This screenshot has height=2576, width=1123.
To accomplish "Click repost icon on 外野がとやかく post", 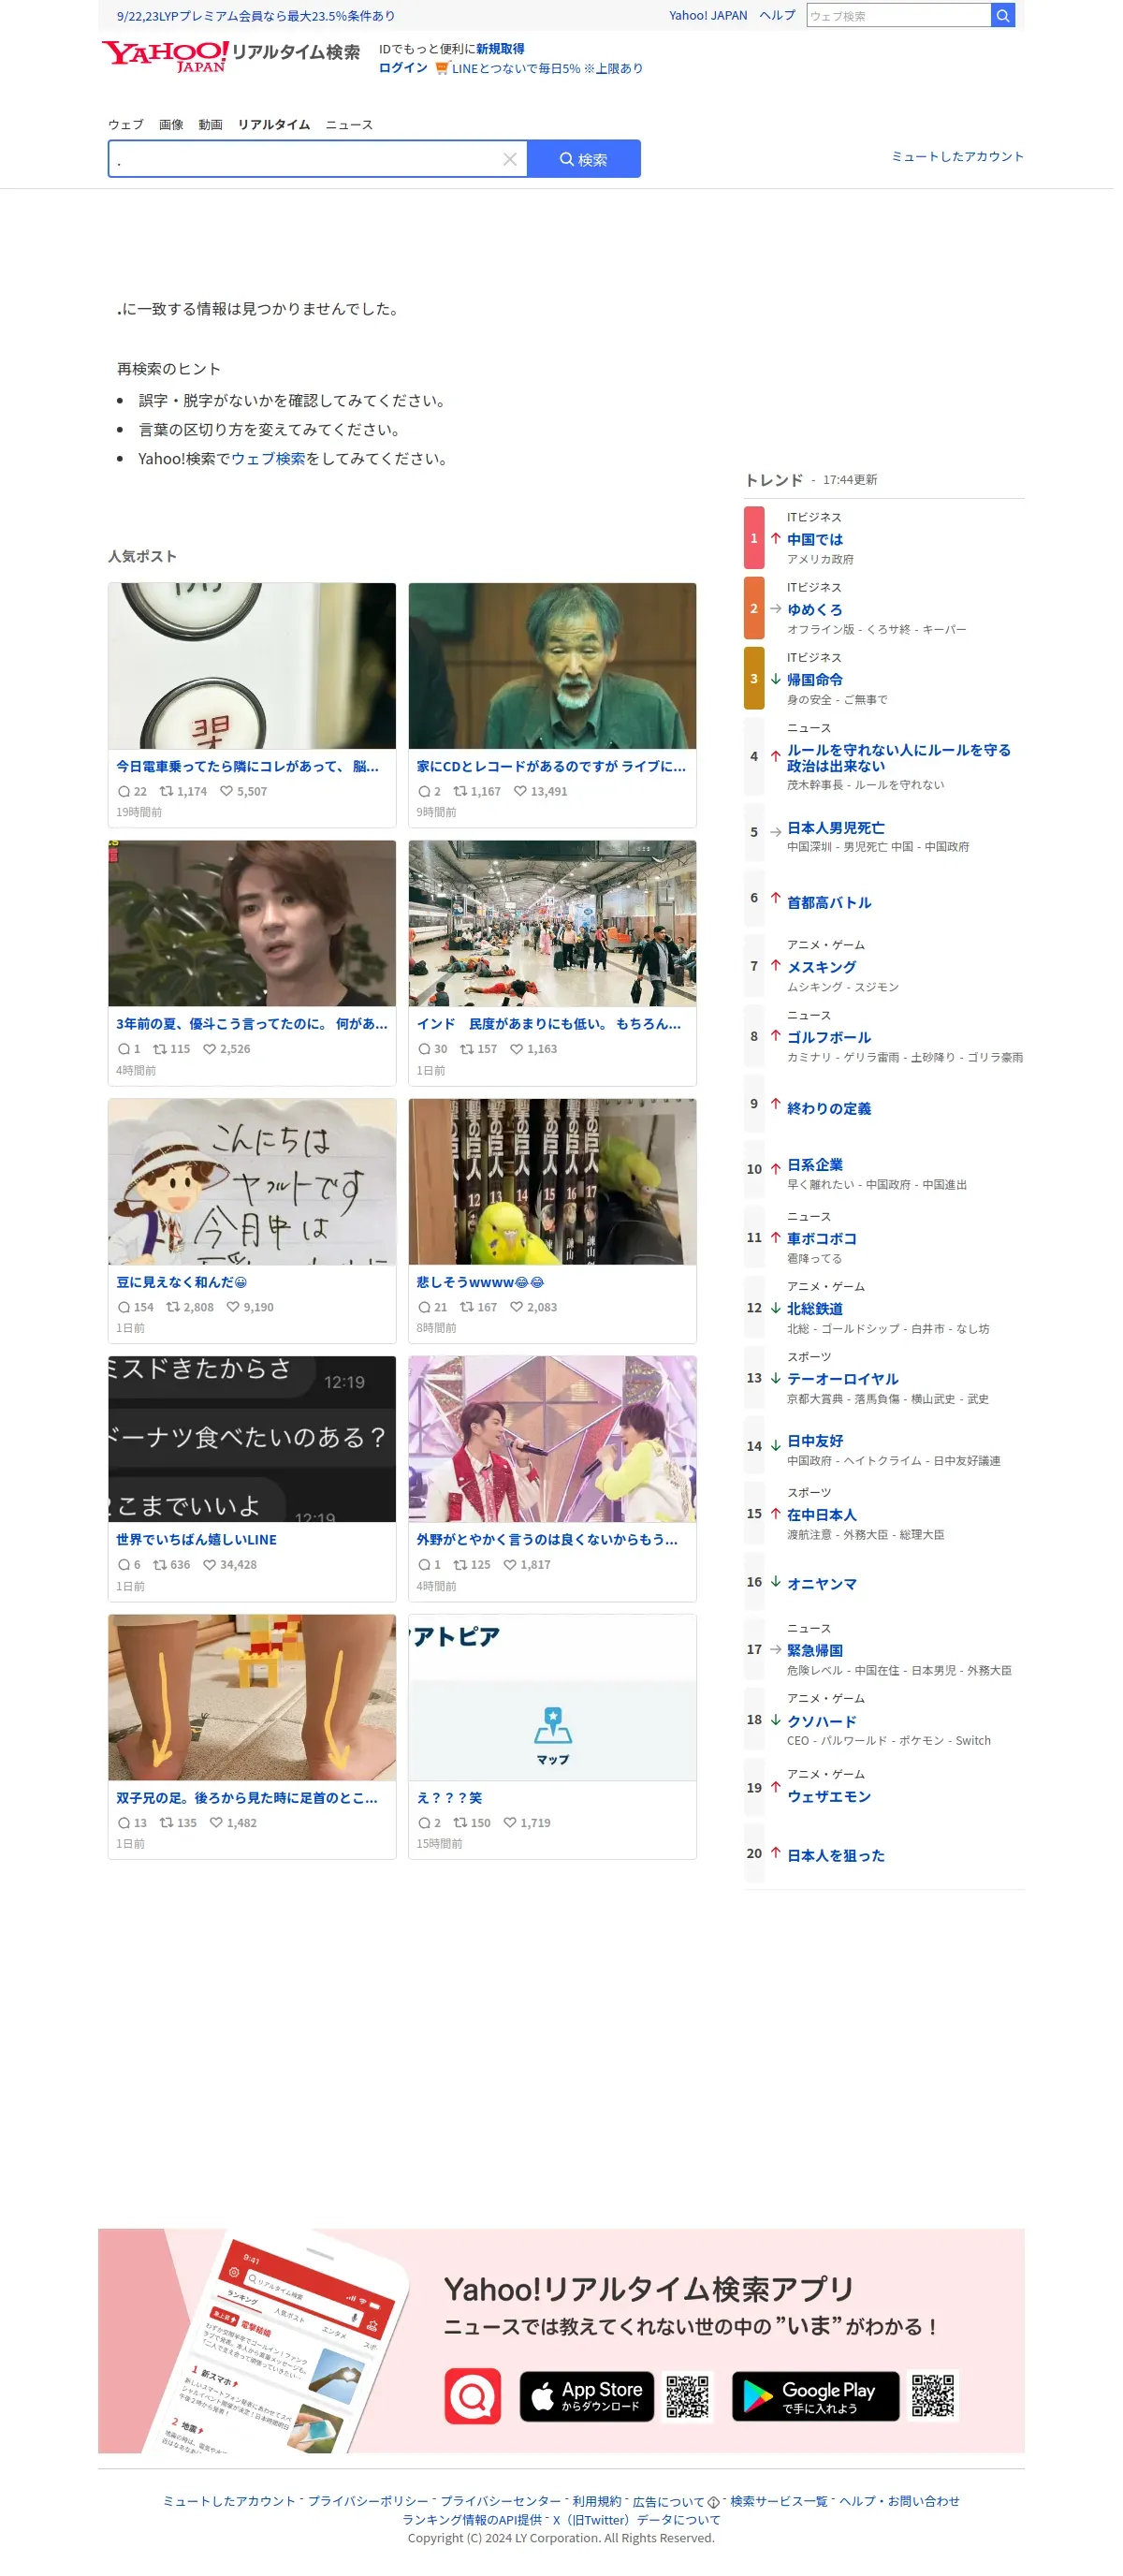I will click(460, 1565).
